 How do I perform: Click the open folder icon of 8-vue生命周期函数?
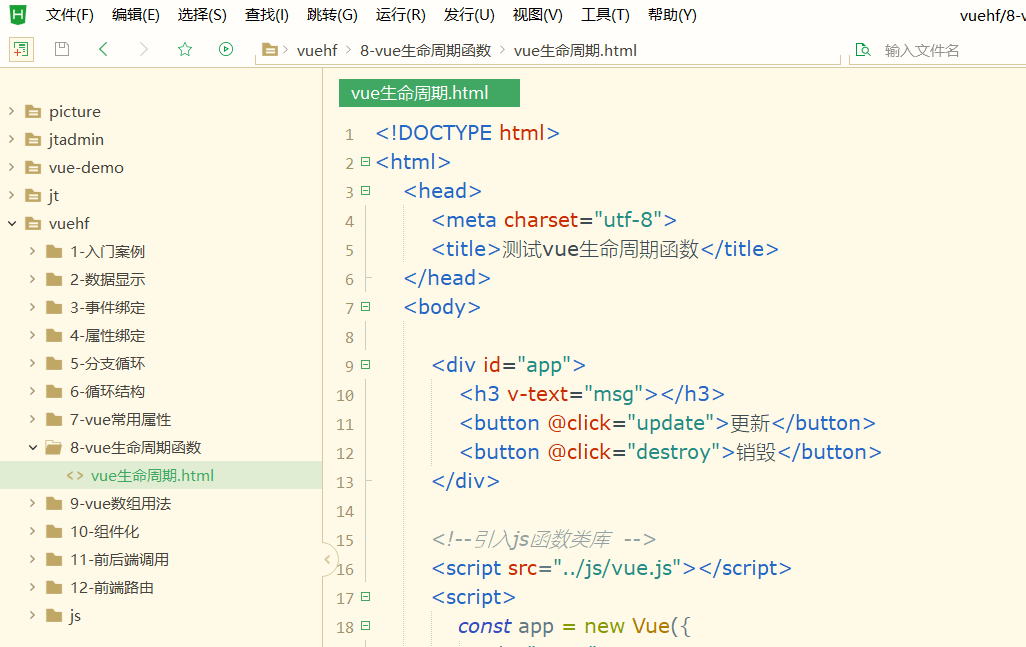[54, 447]
